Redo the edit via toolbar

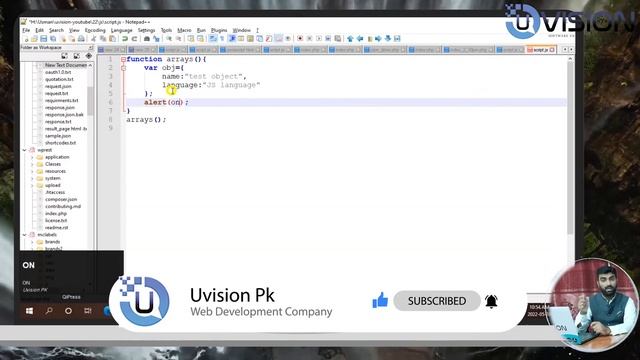pos(134,39)
